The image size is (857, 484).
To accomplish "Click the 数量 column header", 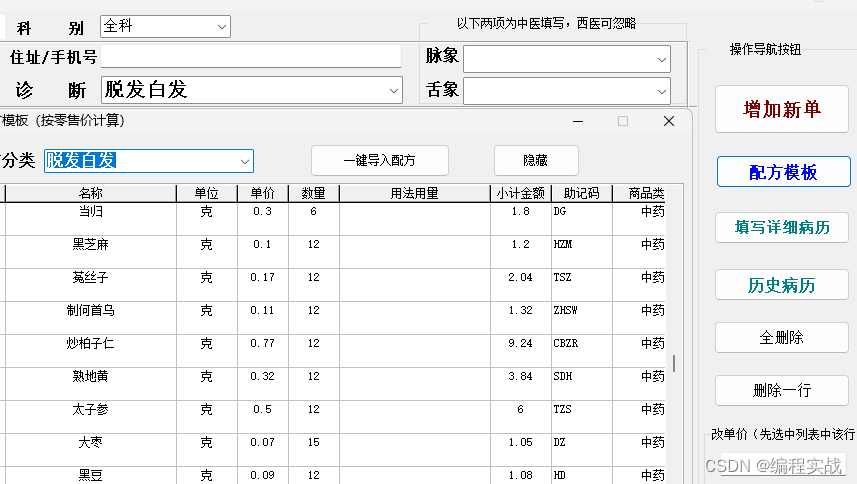I will [x=313, y=193].
